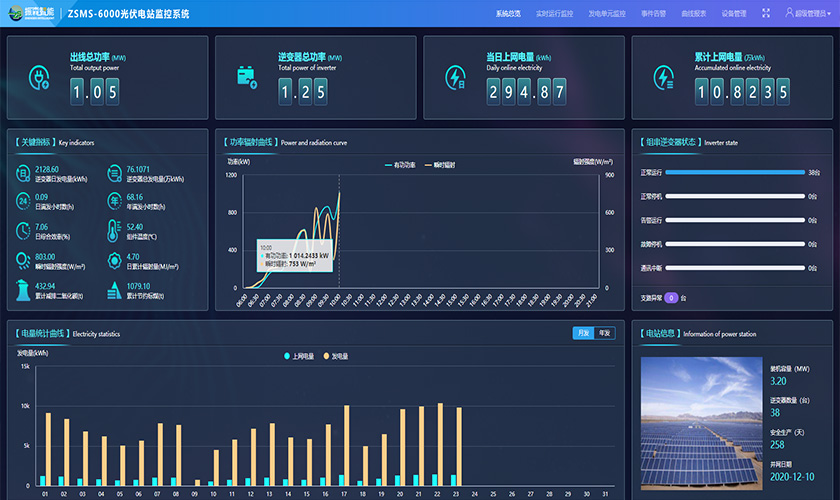Viewport: 840px width, 500px height.
Task: Toggle the 瞬时辐射 legend in power curve
Action: point(441,164)
